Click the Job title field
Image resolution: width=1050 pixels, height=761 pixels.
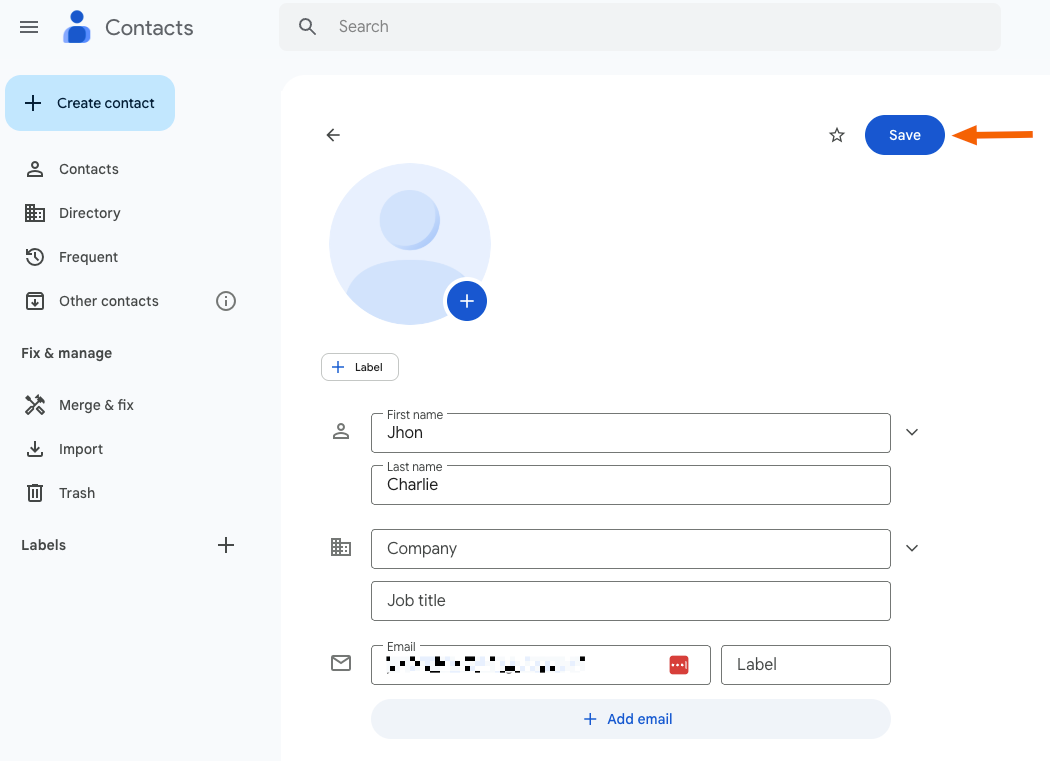[x=631, y=601]
